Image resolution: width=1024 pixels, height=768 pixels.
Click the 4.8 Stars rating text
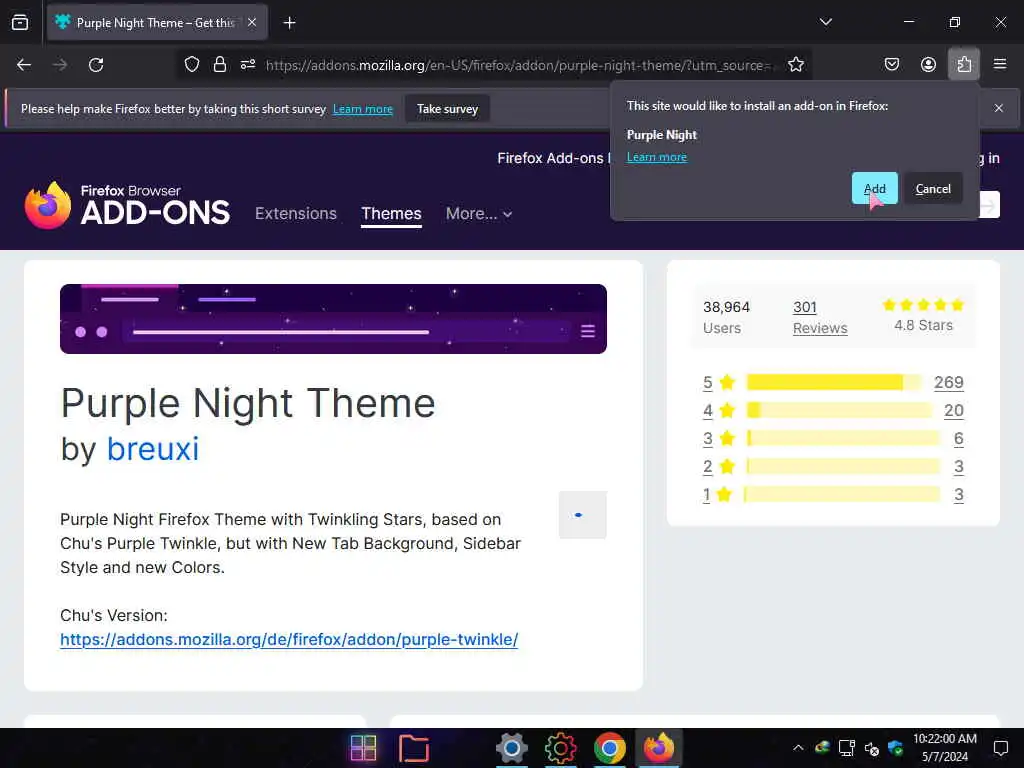coord(923,325)
